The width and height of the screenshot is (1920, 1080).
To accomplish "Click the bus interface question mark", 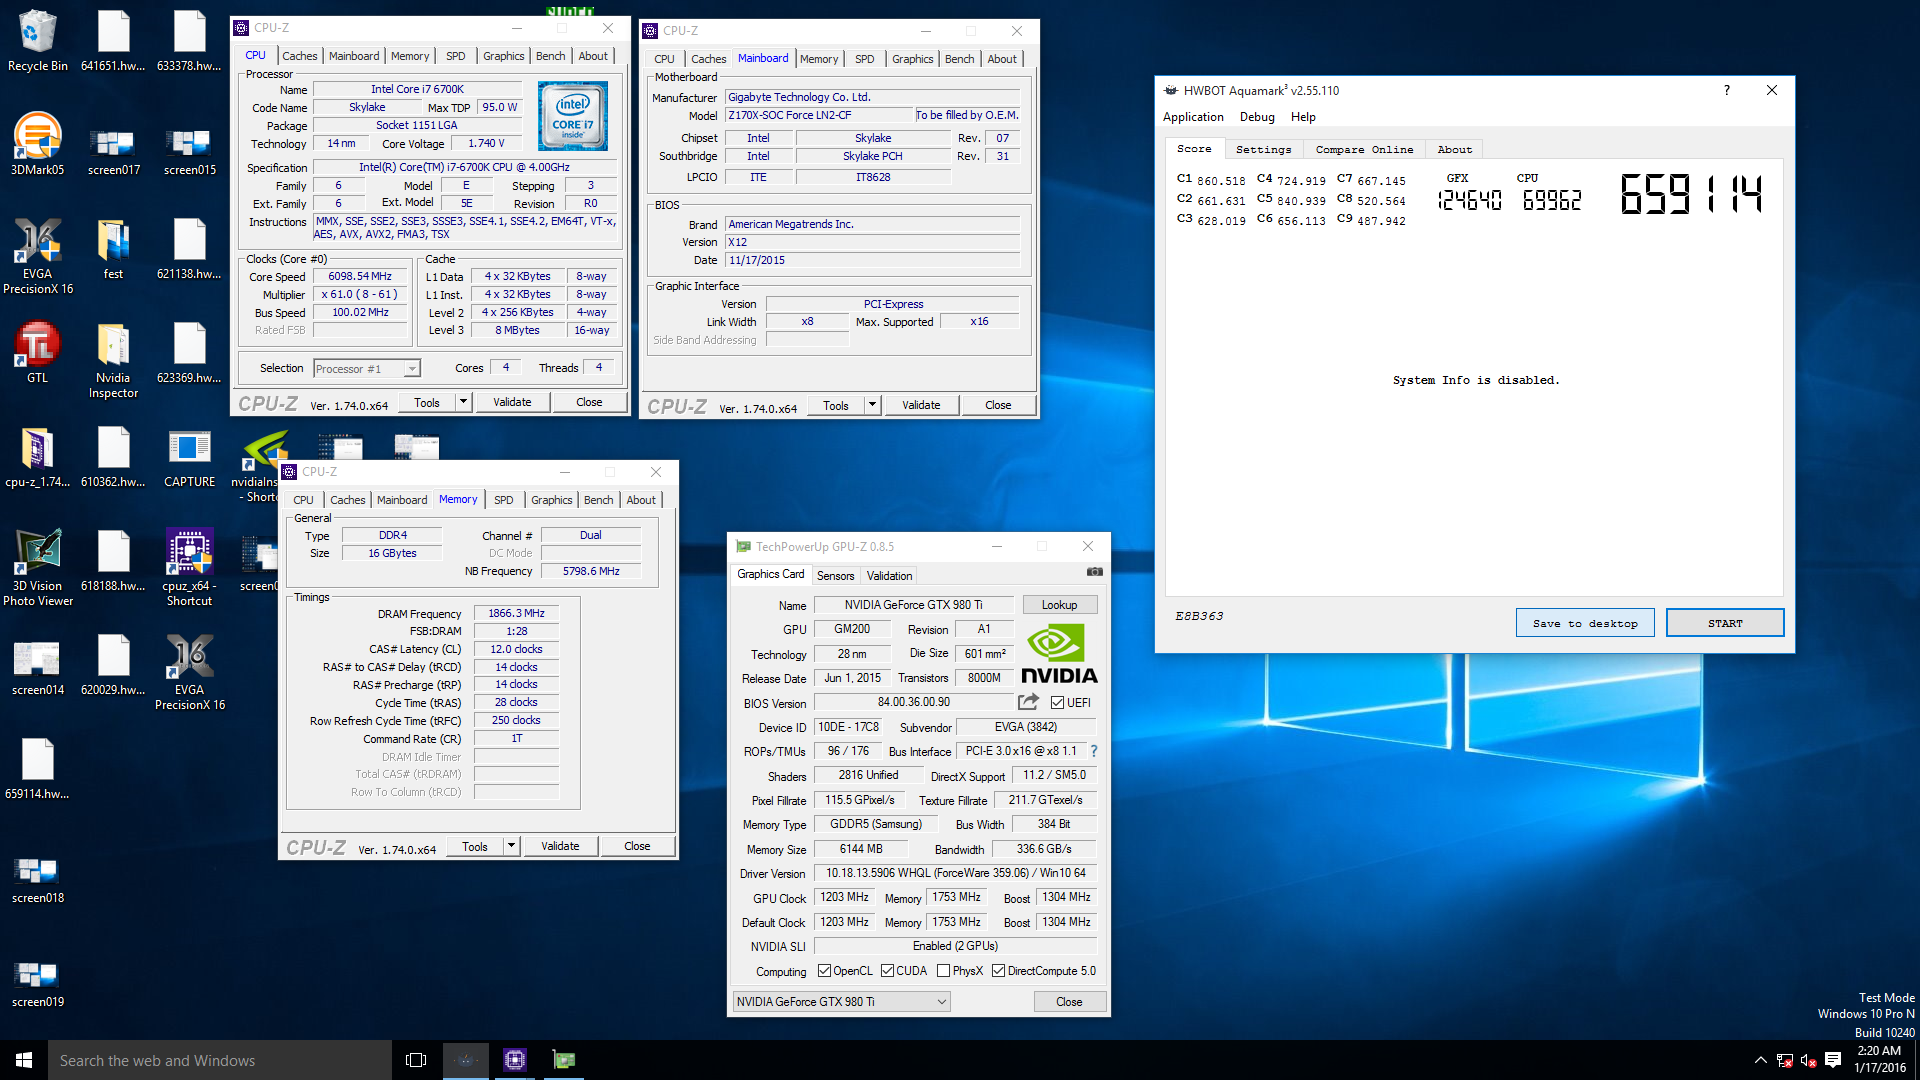I will pyautogui.click(x=1093, y=751).
